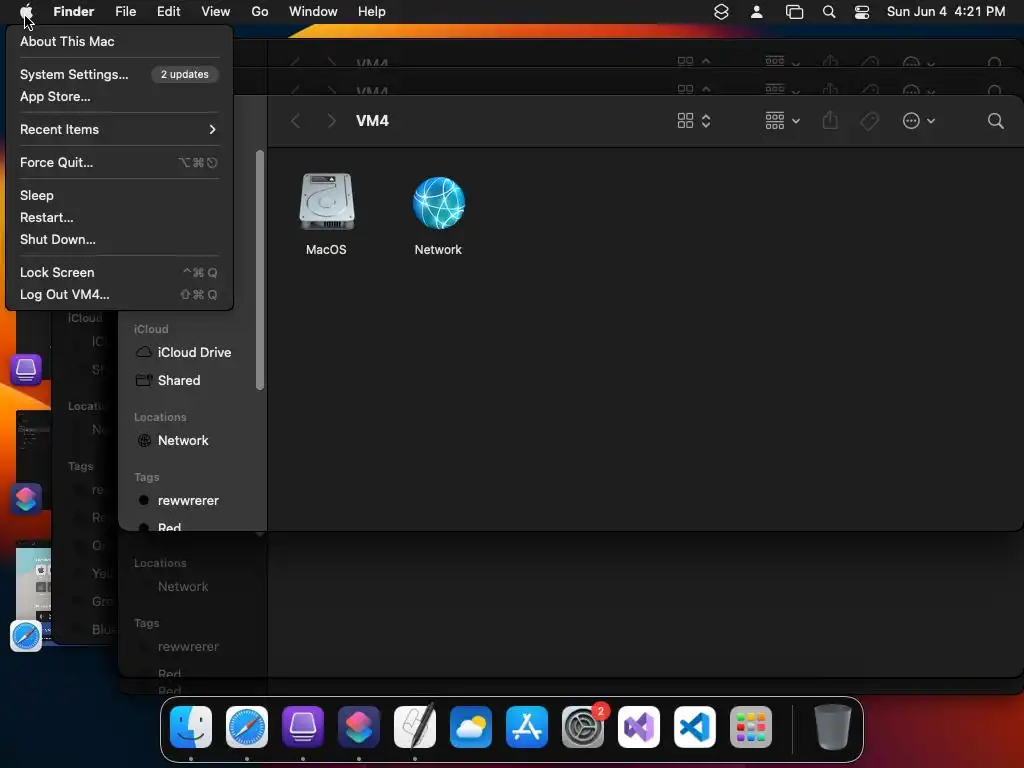Select the Safari Stage Manager thumbnail icon

click(x=26, y=636)
